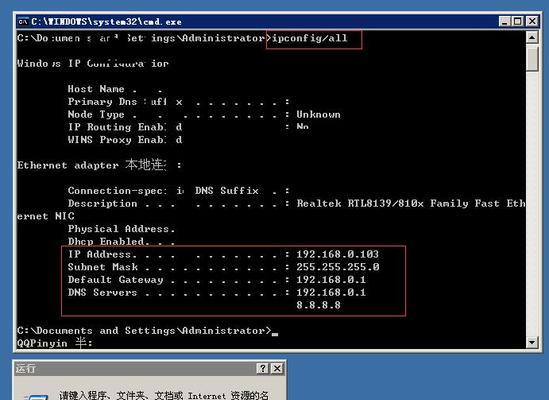Open the cmd.exe system menu icon
Image resolution: width=549 pixels, height=400 pixels.
point(23,22)
